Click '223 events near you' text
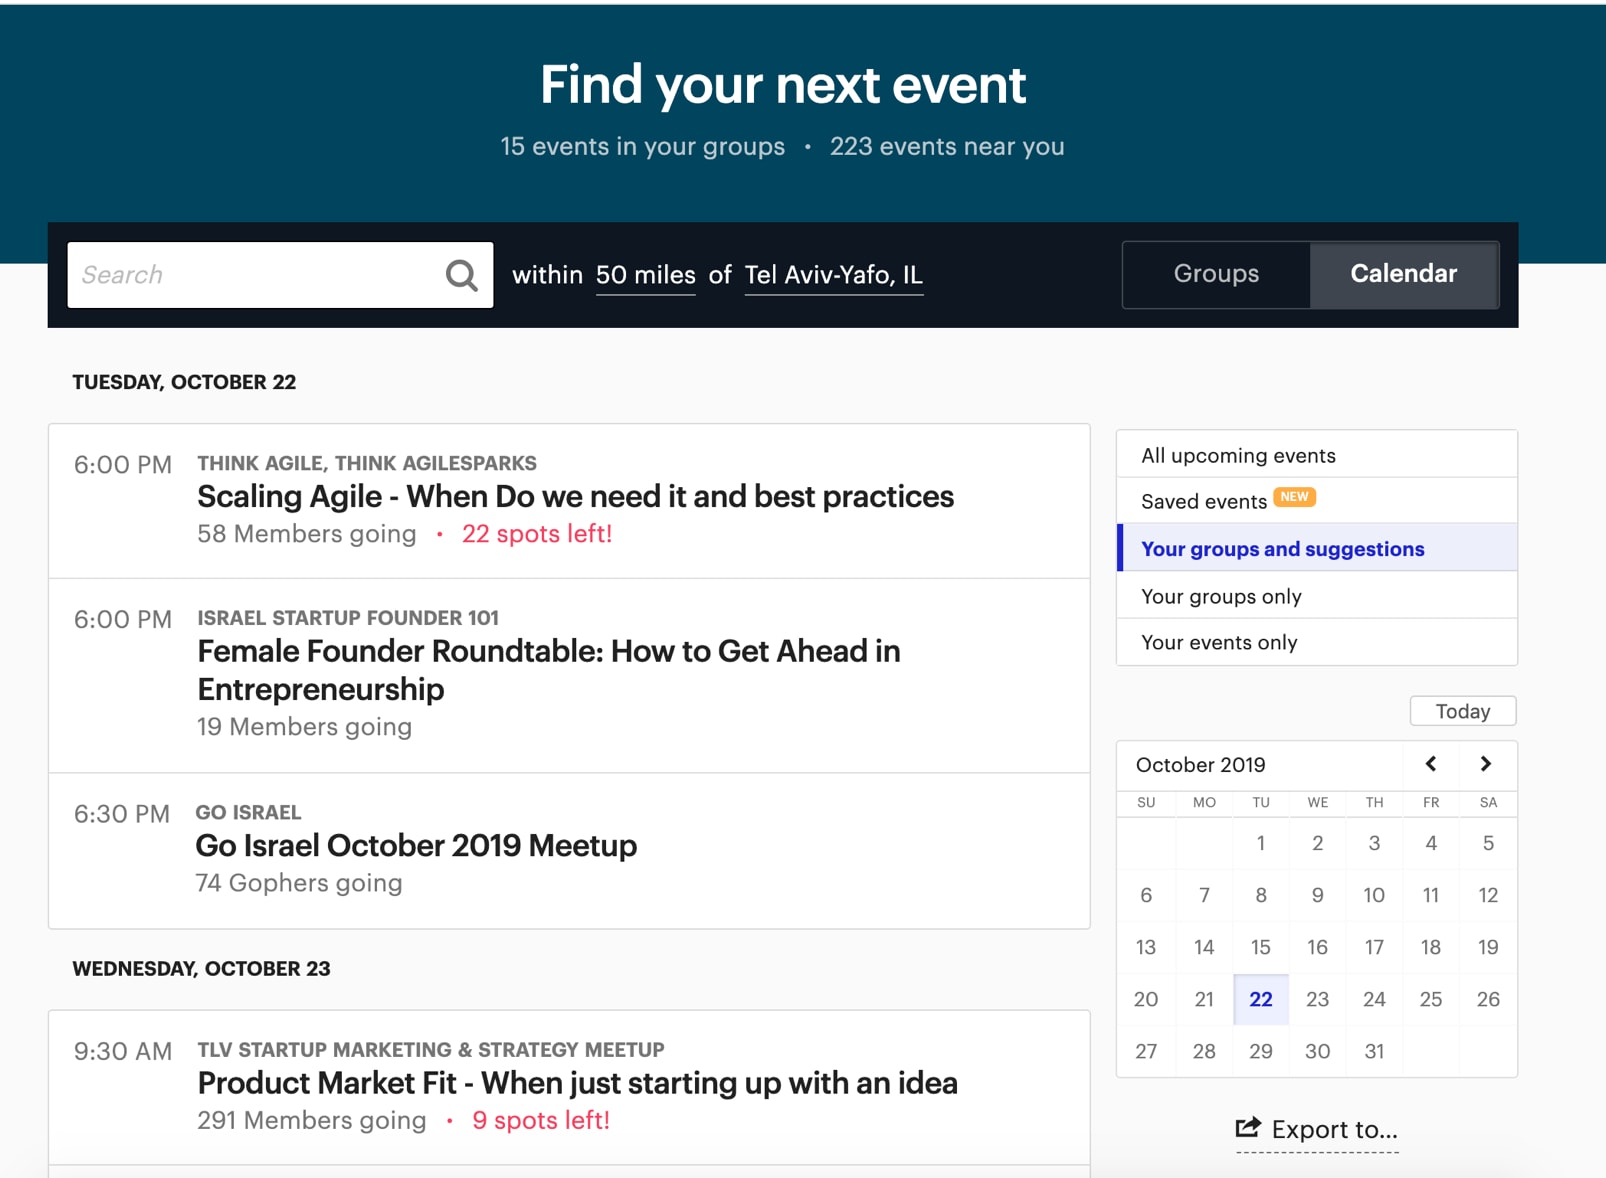The image size is (1606, 1178). point(947,147)
